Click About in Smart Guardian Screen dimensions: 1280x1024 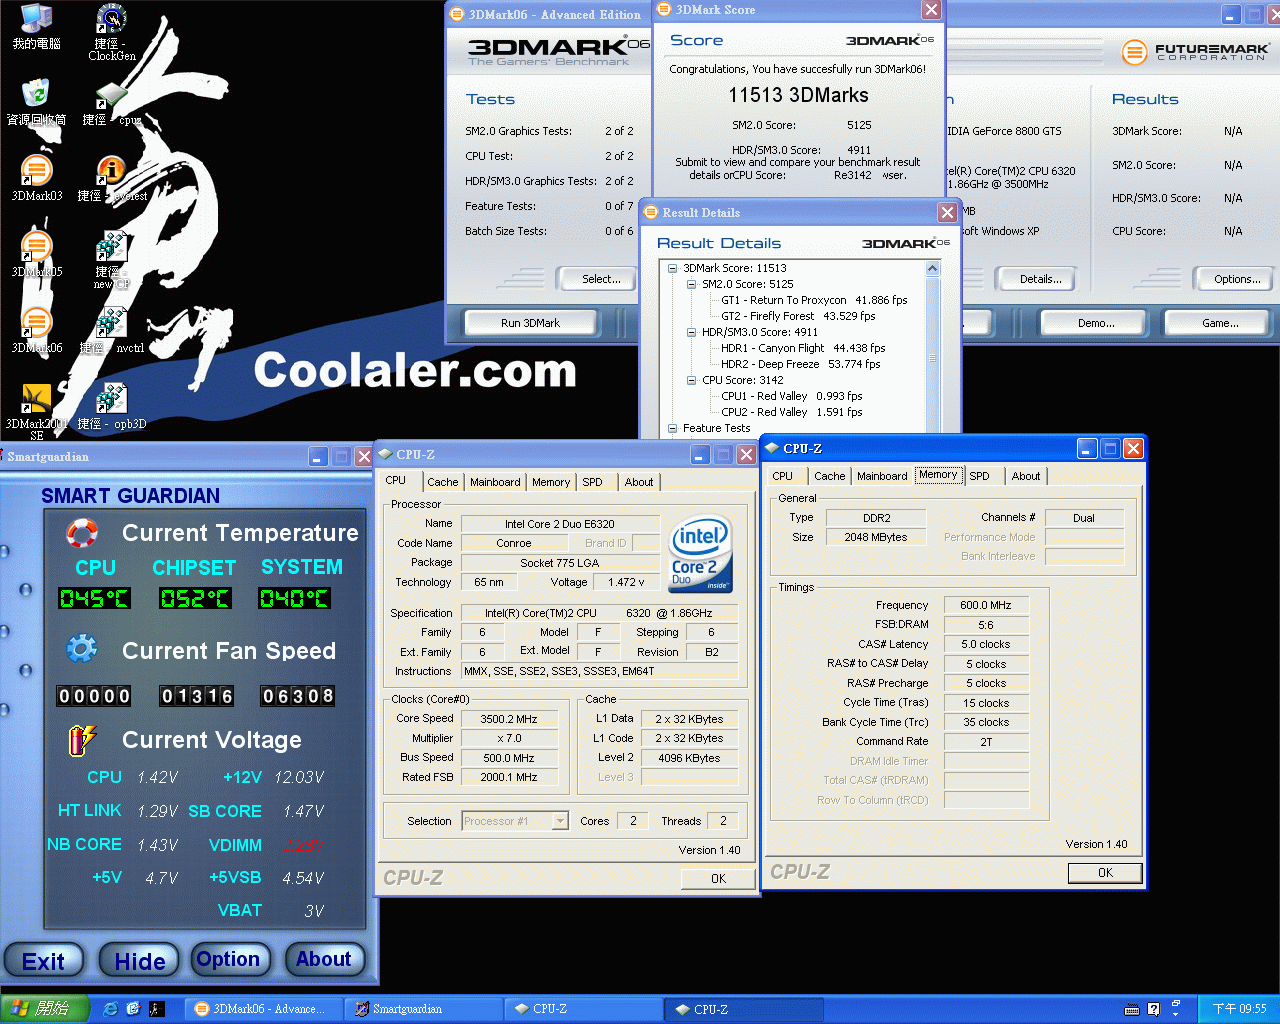tap(324, 959)
